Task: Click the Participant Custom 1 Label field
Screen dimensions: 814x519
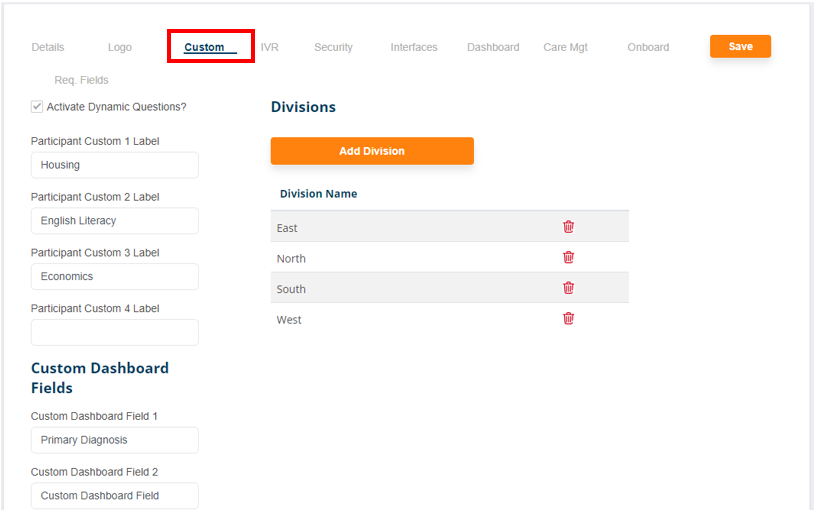Action: pos(114,165)
